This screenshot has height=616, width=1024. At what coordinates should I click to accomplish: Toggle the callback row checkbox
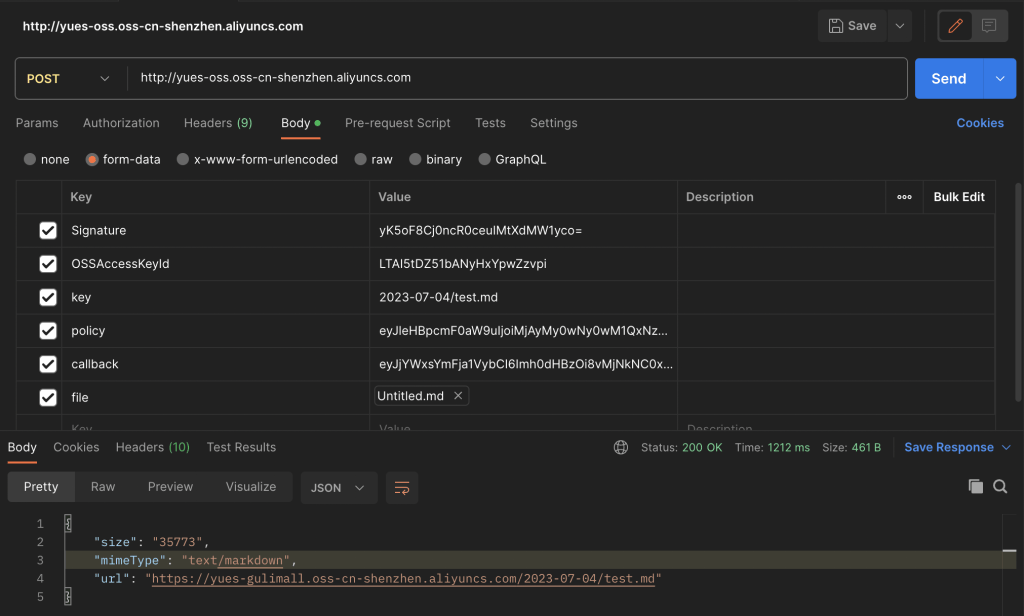[47, 364]
